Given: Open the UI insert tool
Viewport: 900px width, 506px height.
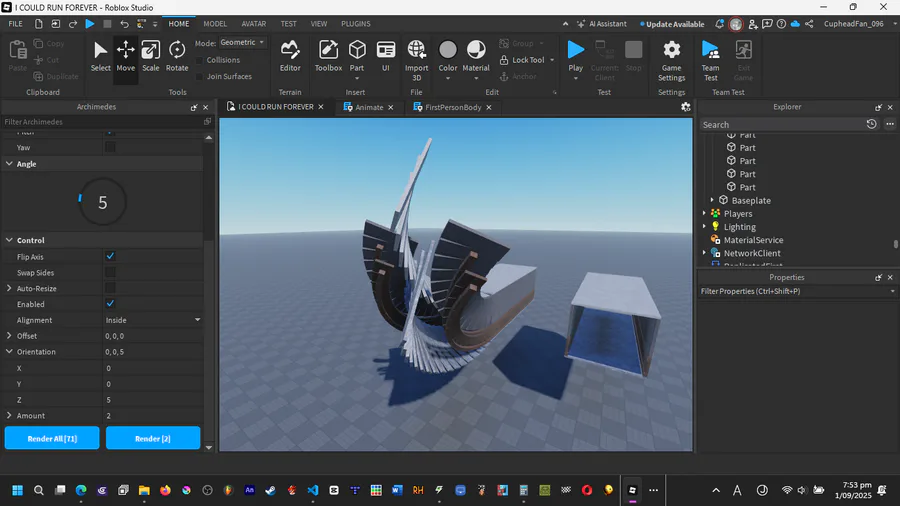Looking at the screenshot, I should 386,56.
